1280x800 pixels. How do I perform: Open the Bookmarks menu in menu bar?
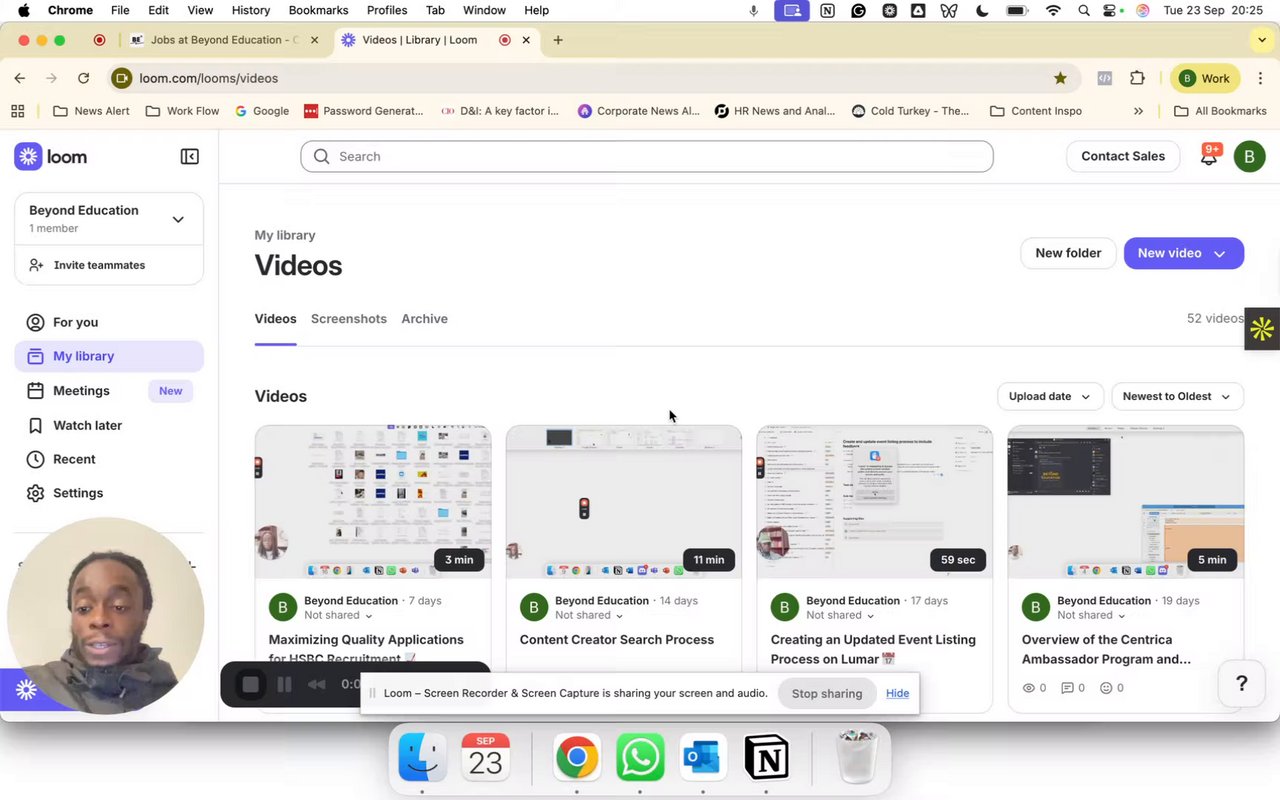click(318, 10)
